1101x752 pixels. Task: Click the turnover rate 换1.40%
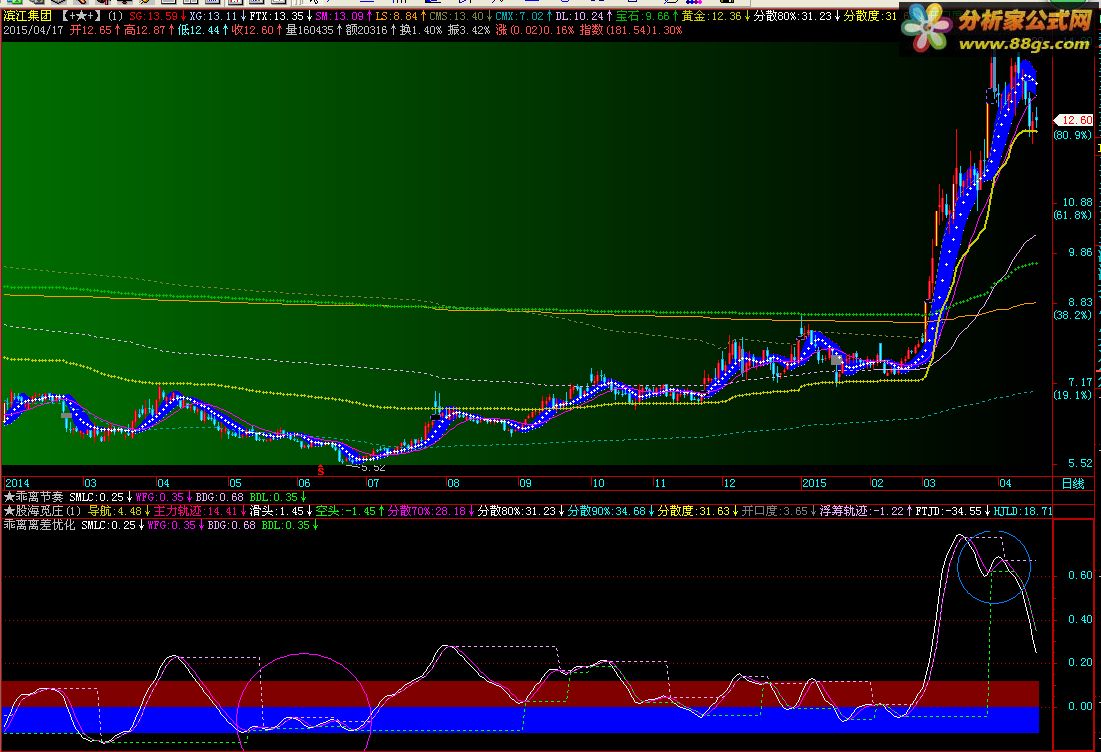[x=421, y=30]
